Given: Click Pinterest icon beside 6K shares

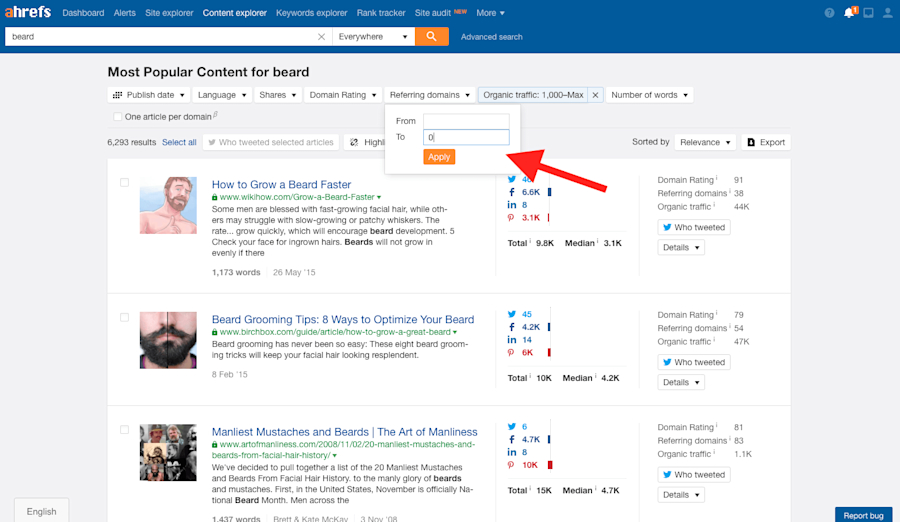Looking at the screenshot, I should [x=511, y=353].
